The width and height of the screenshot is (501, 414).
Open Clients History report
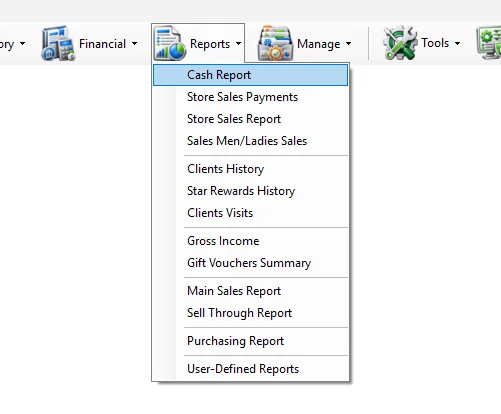pos(250,169)
